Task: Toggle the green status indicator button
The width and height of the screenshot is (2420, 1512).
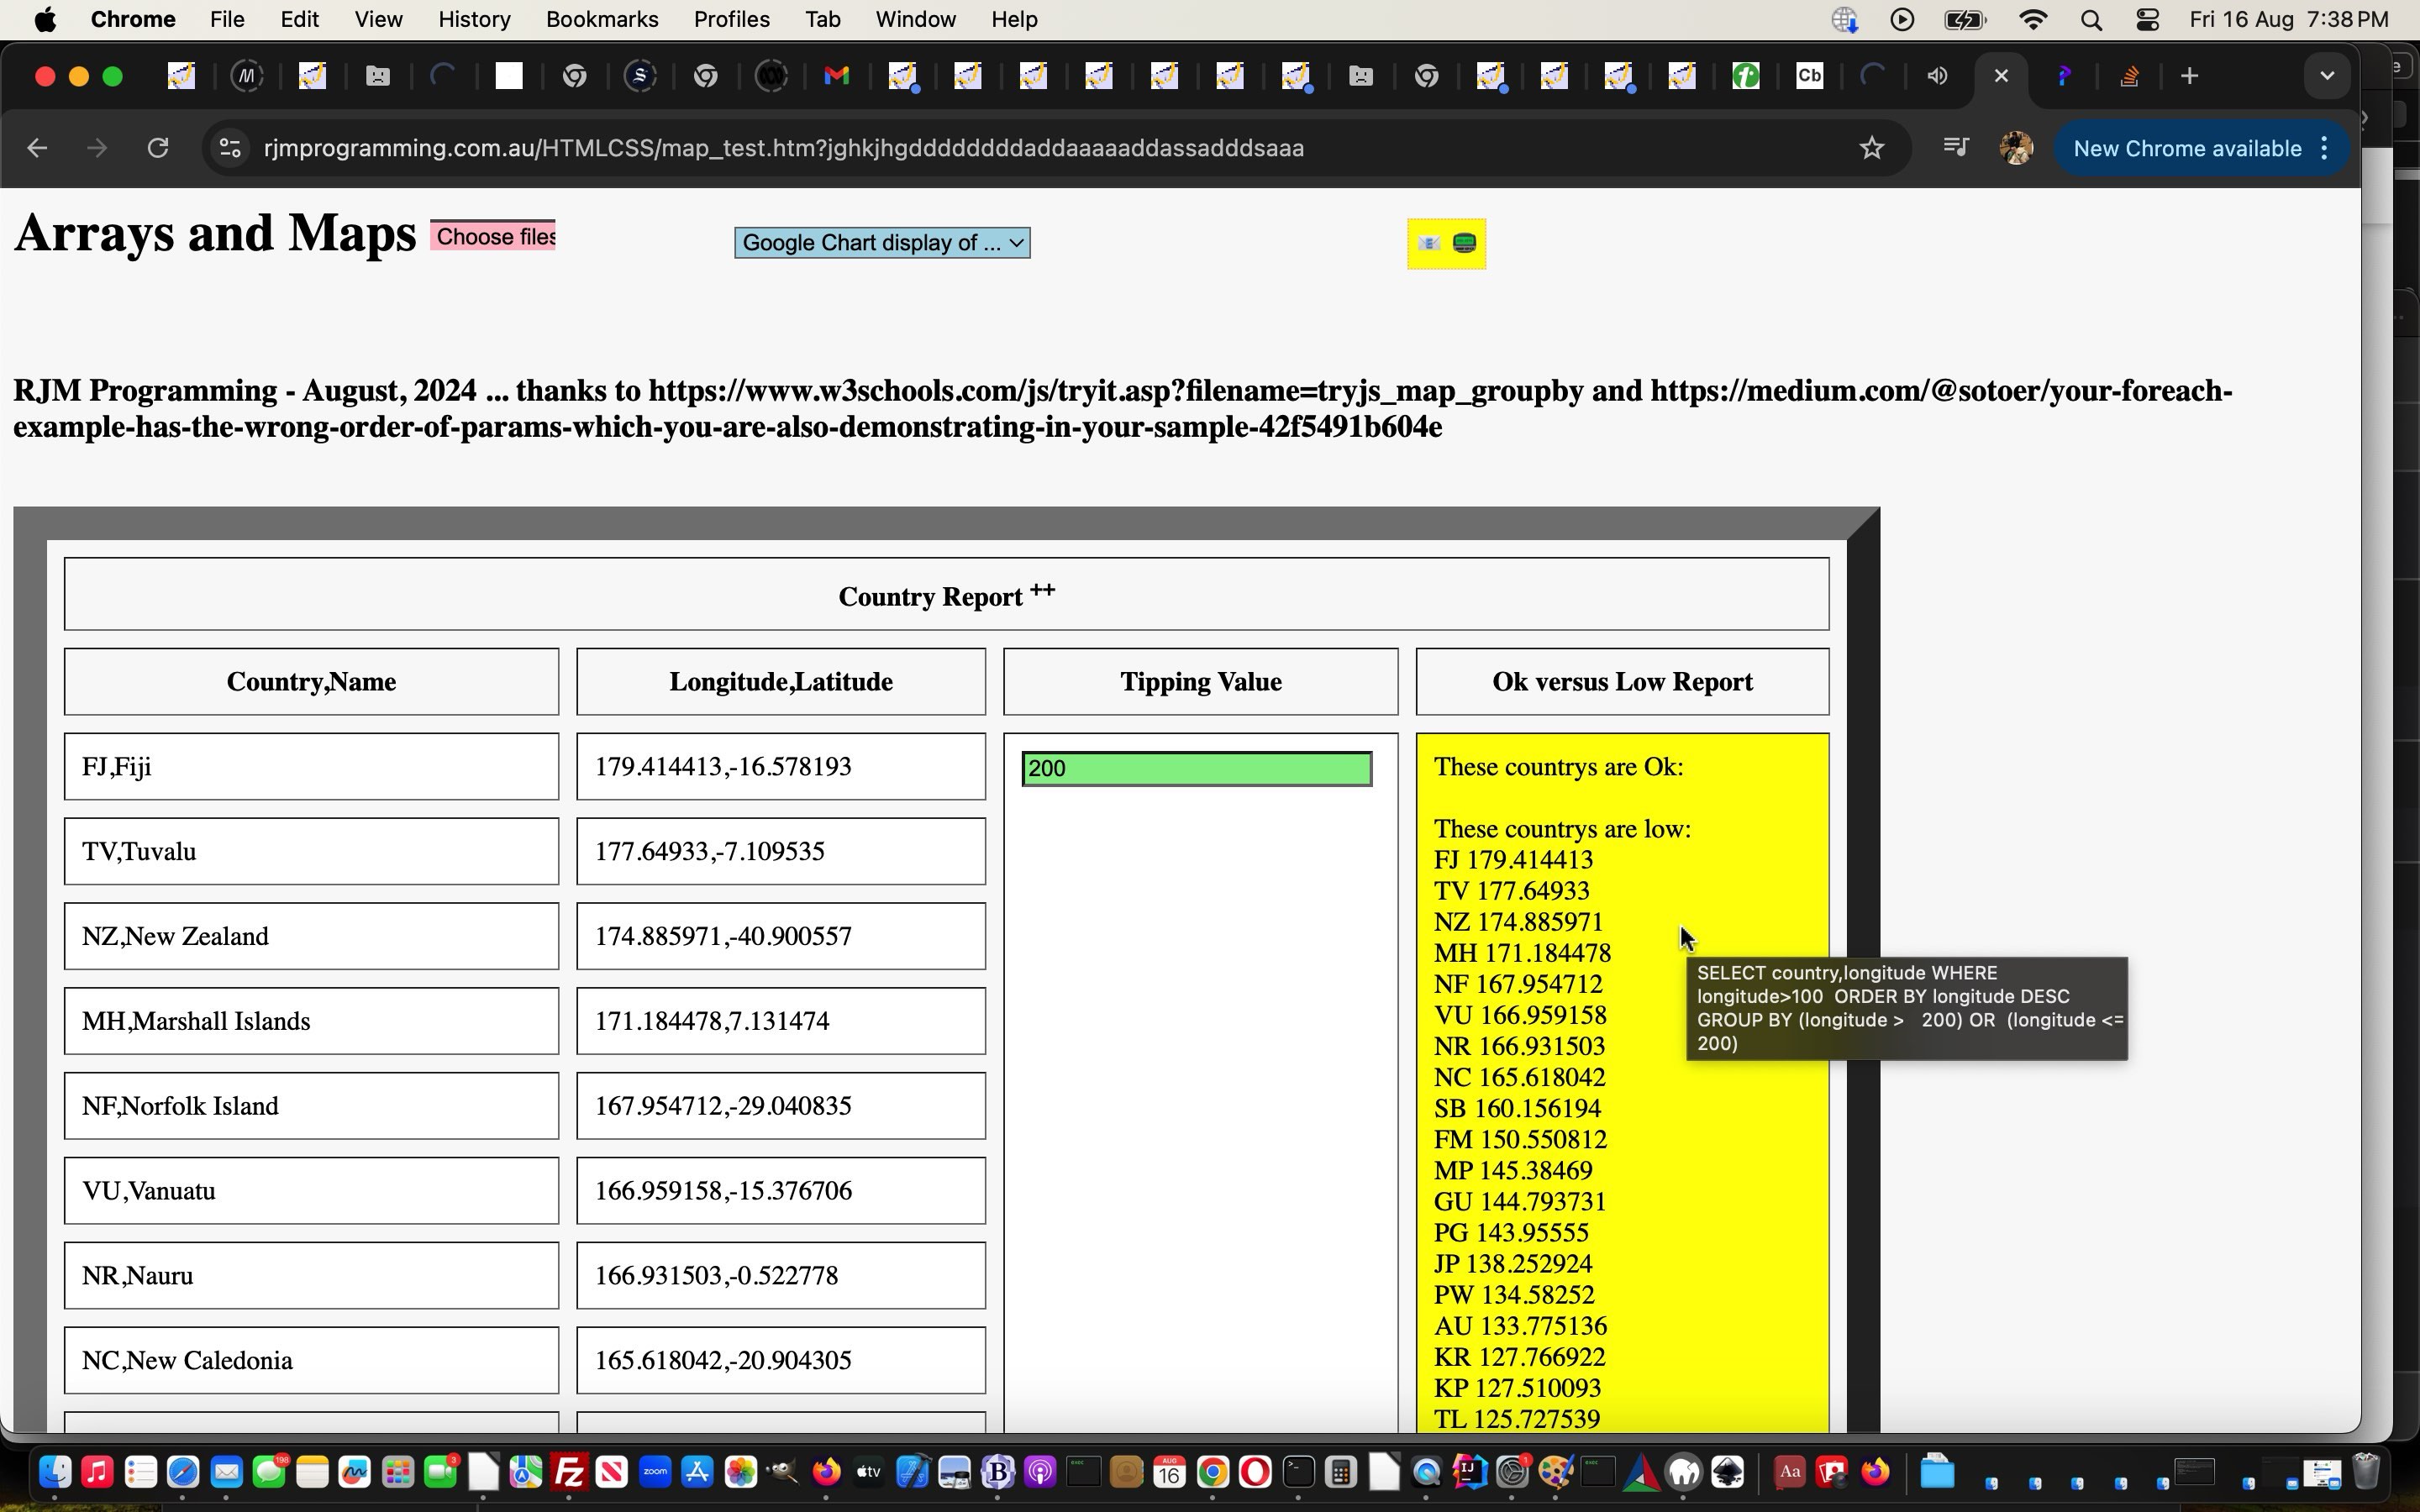Action: (x=1464, y=240)
